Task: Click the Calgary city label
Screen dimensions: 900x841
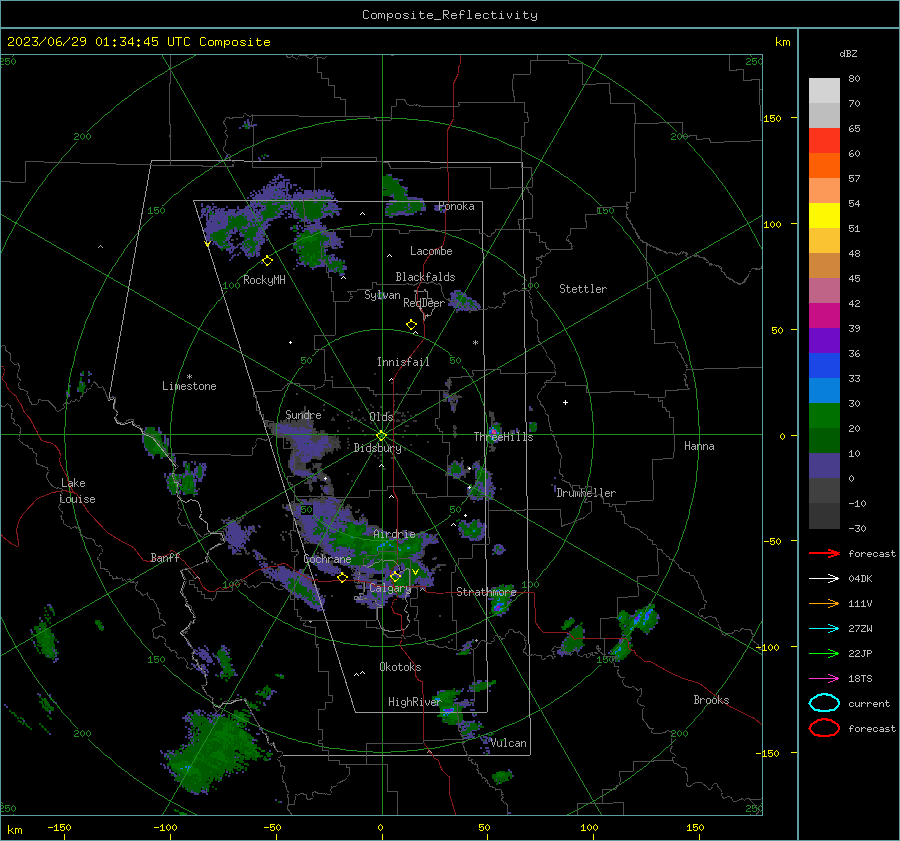Action: [390, 588]
